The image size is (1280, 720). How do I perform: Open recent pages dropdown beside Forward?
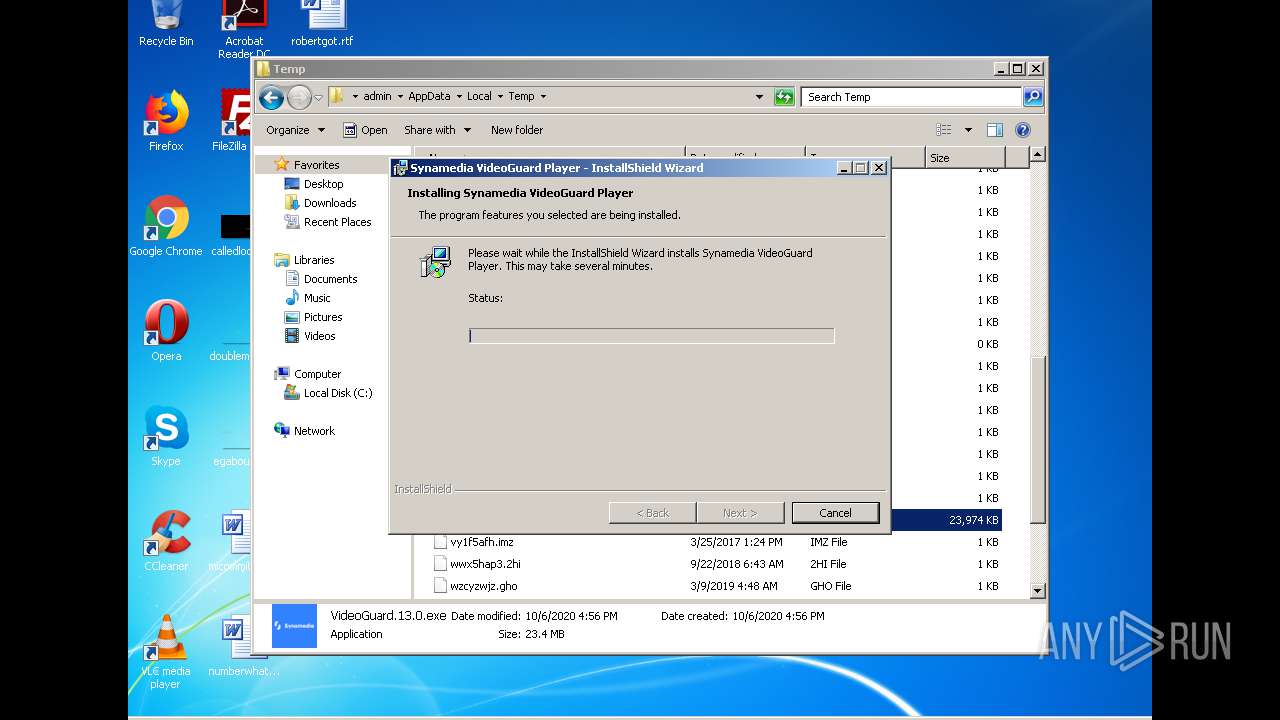(318, 97)
